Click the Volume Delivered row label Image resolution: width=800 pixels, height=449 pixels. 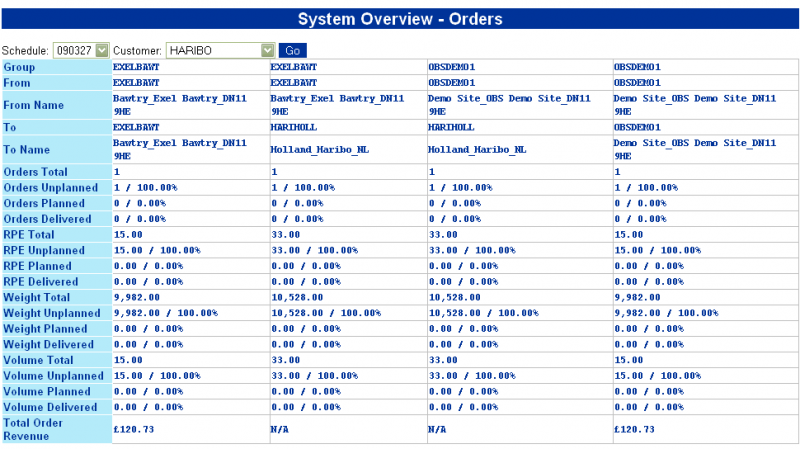50,407
